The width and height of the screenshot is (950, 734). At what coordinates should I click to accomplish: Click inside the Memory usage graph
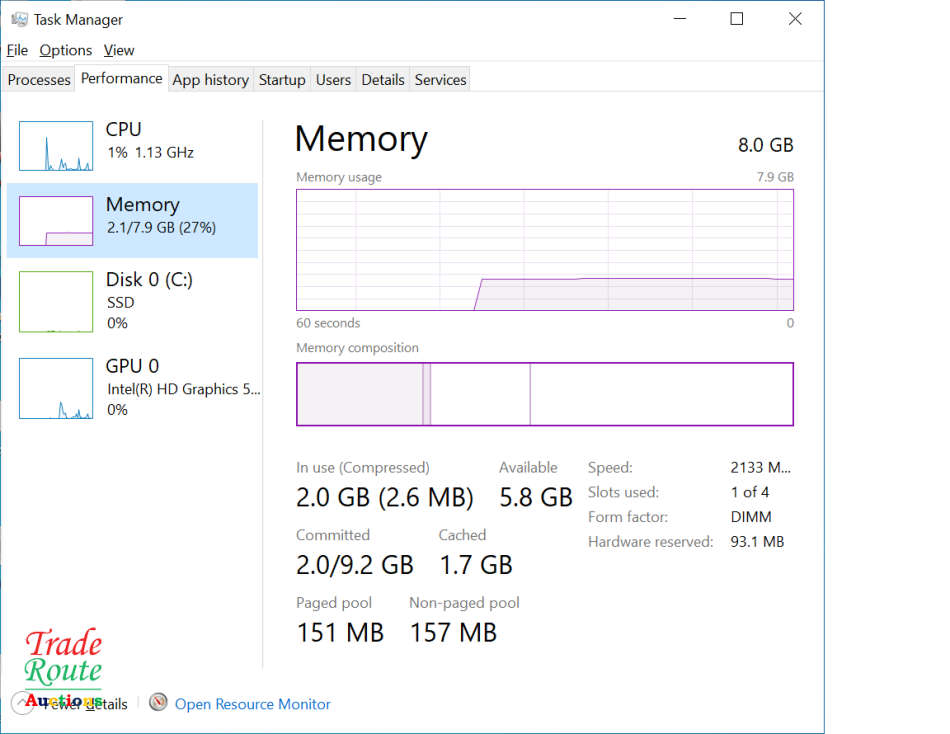coord(545,250)
